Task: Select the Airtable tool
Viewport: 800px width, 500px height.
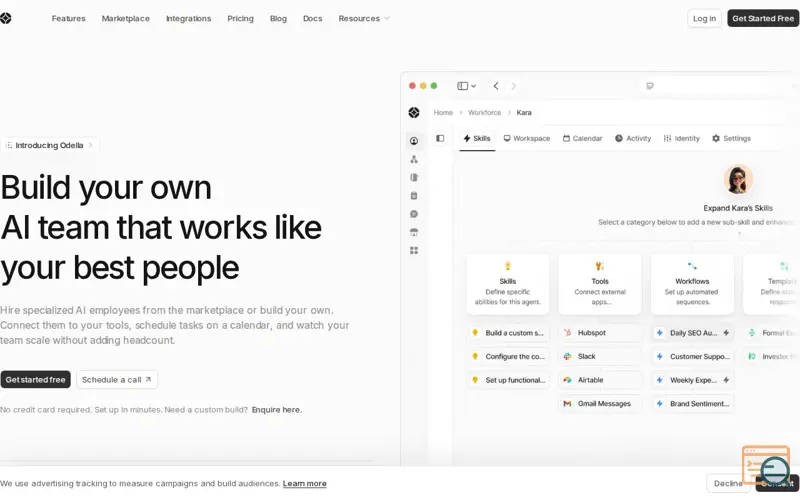Action: 600,380
